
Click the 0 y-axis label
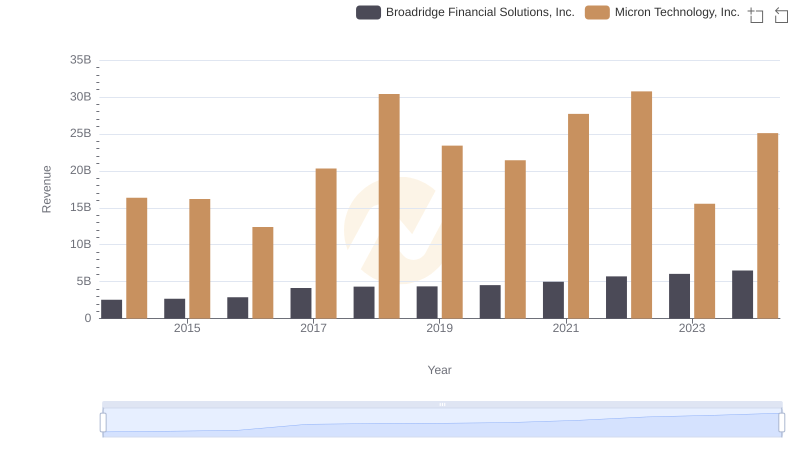(88, 318)
